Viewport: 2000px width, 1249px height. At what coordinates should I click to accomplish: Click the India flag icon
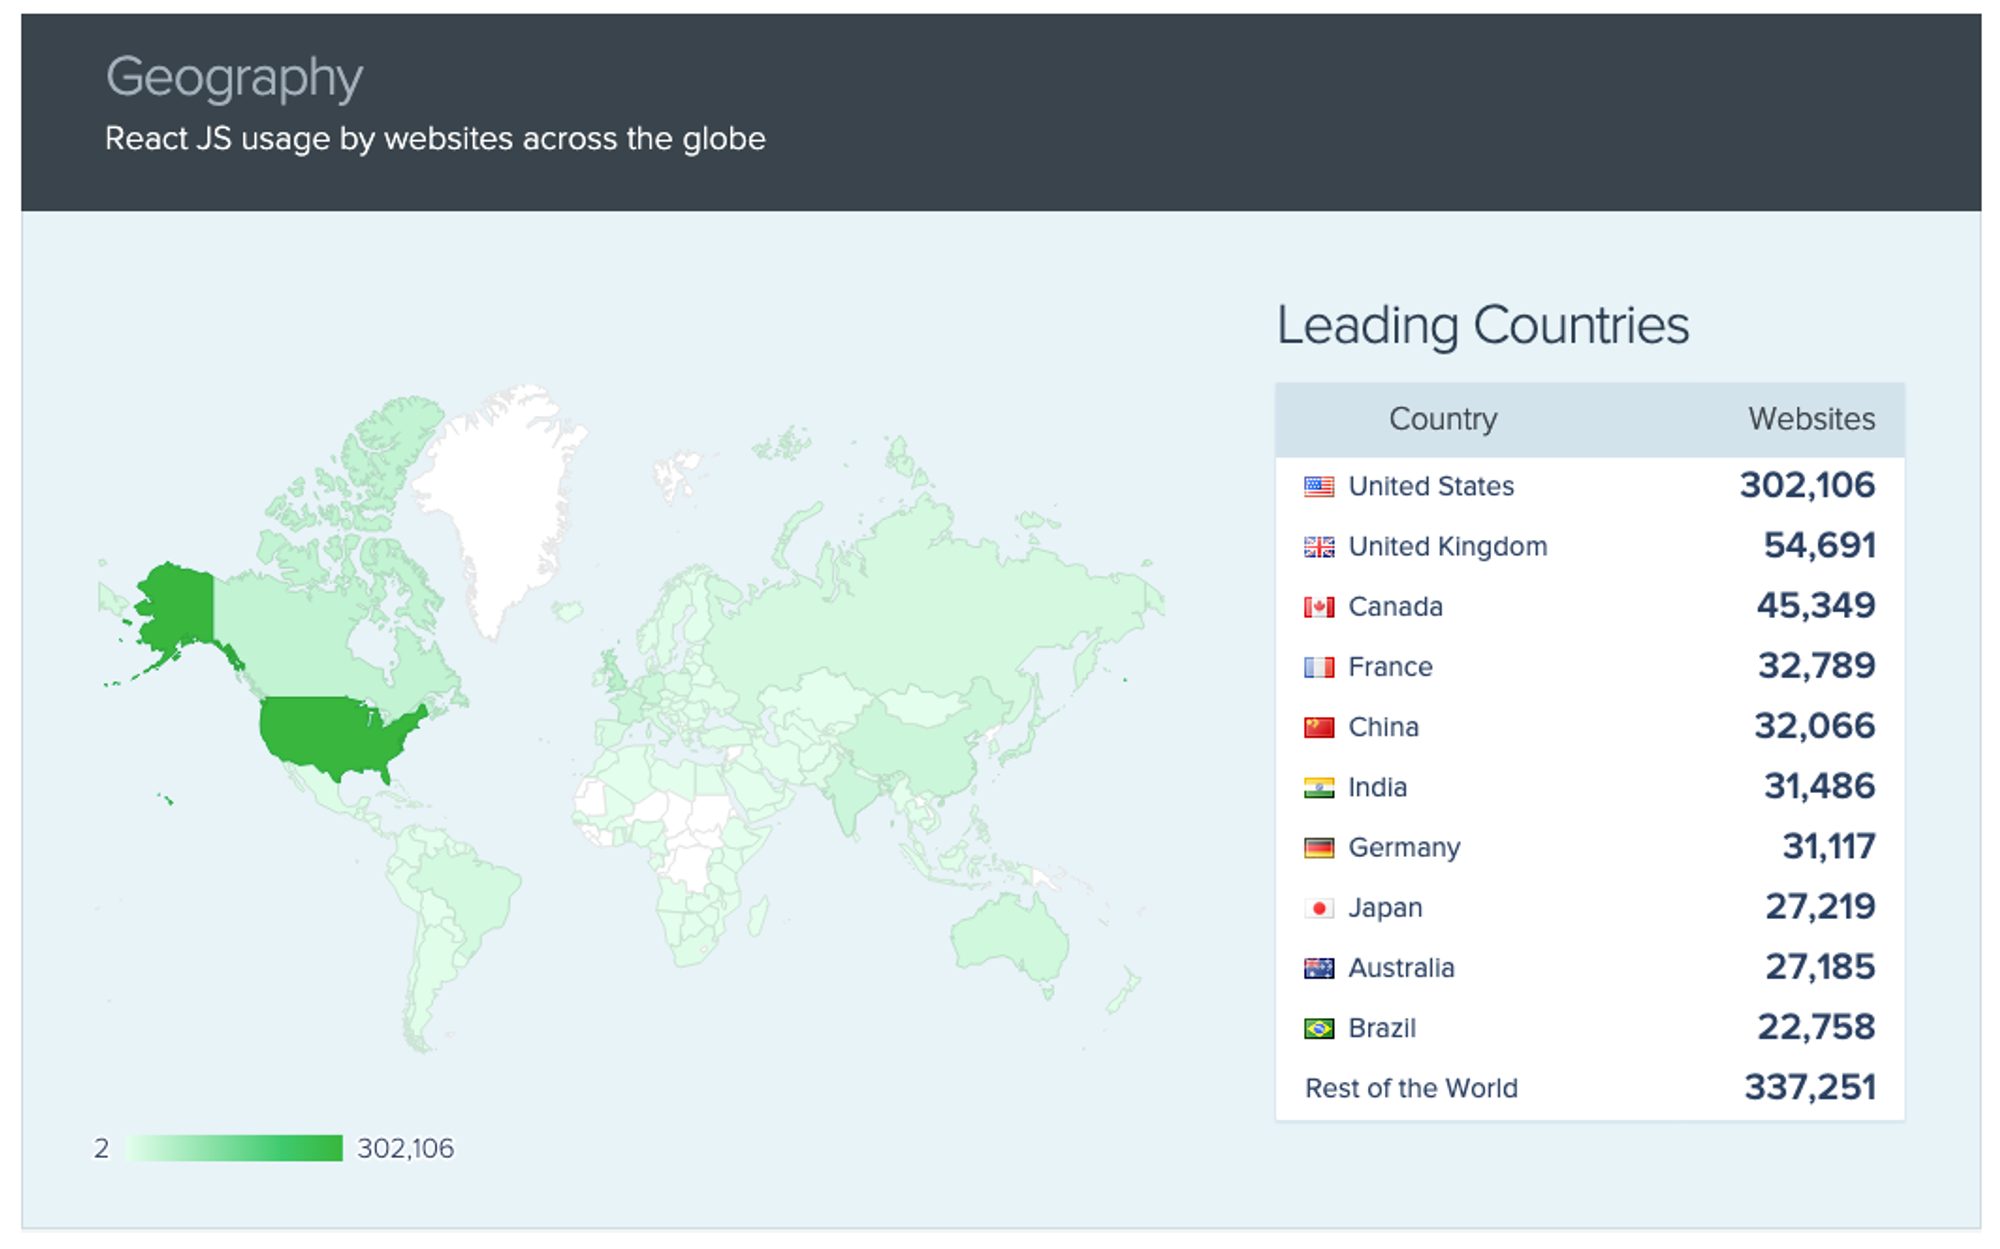1318,788
